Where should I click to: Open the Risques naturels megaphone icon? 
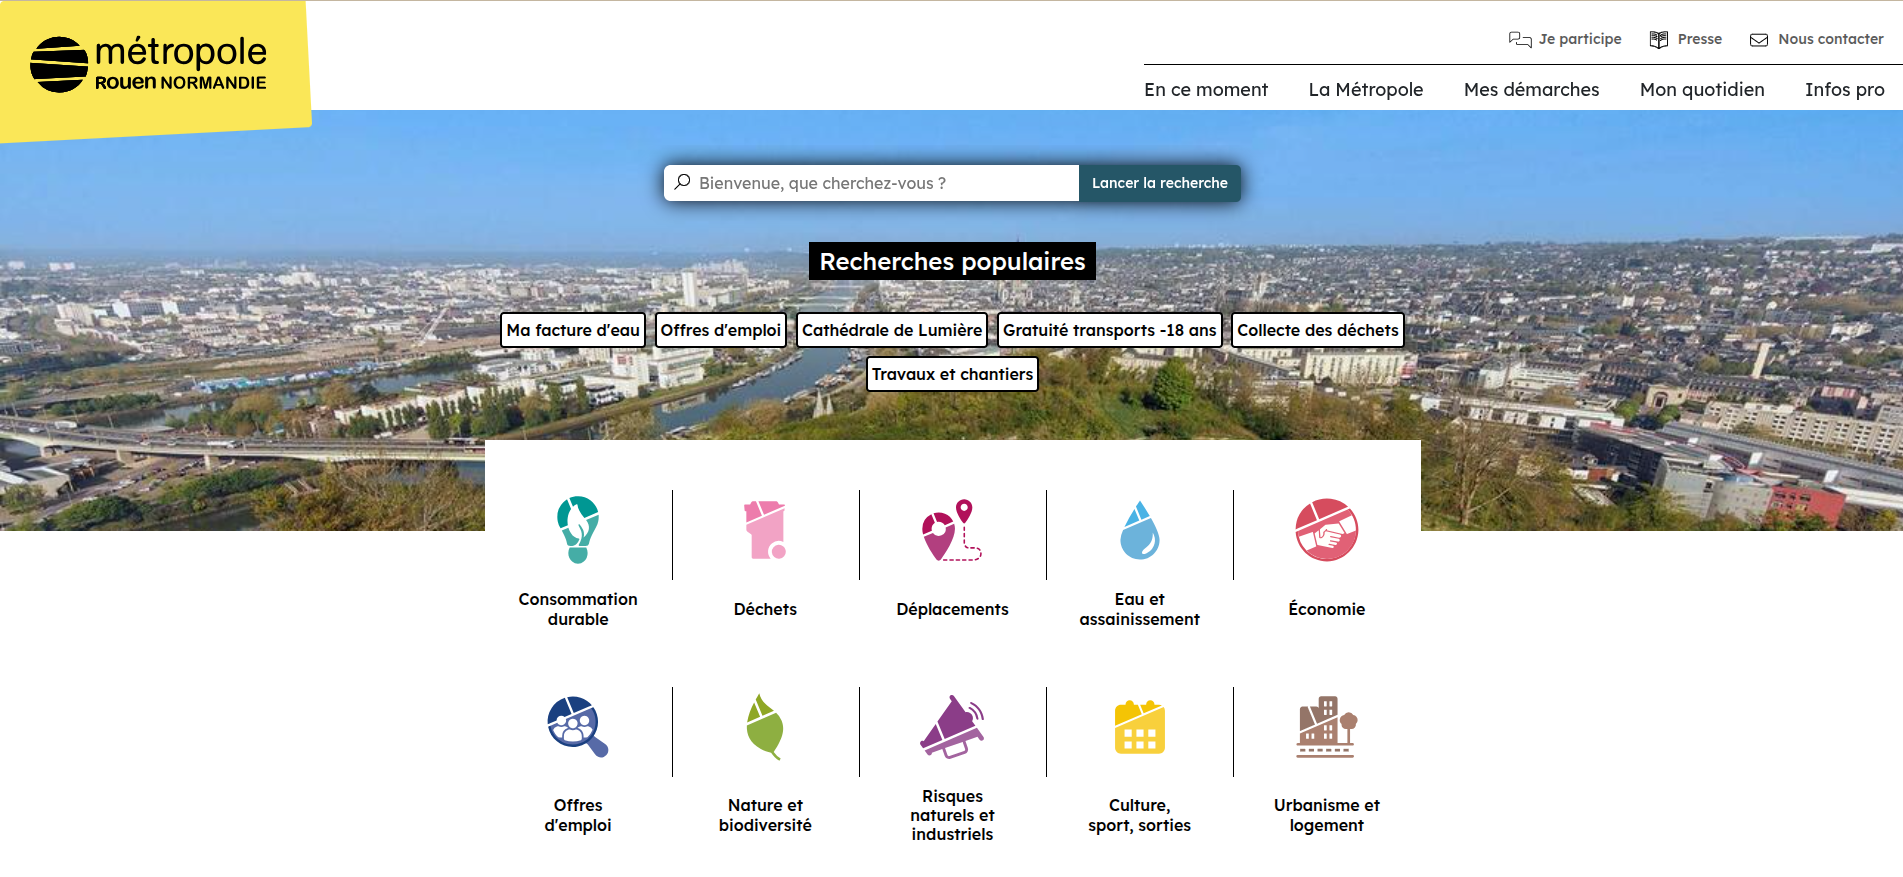point(952,727)
